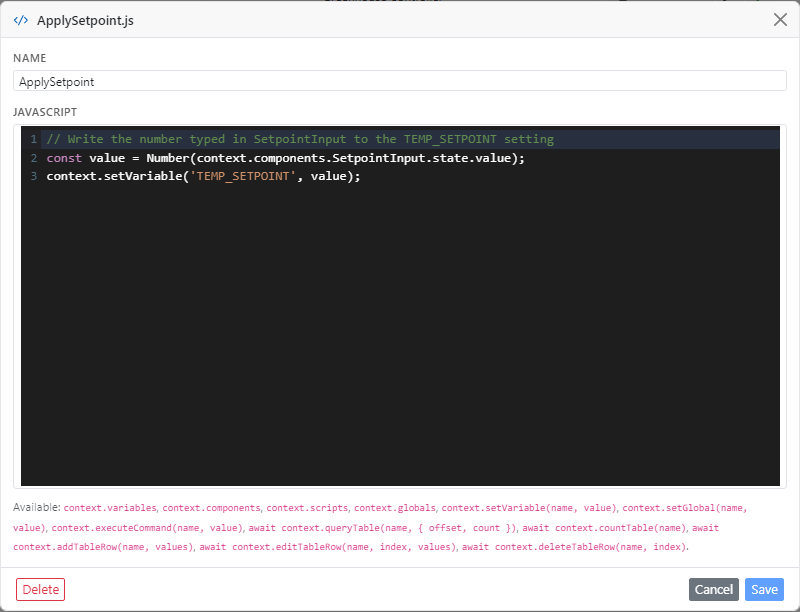Click the await context.queryTable hint

382,528
